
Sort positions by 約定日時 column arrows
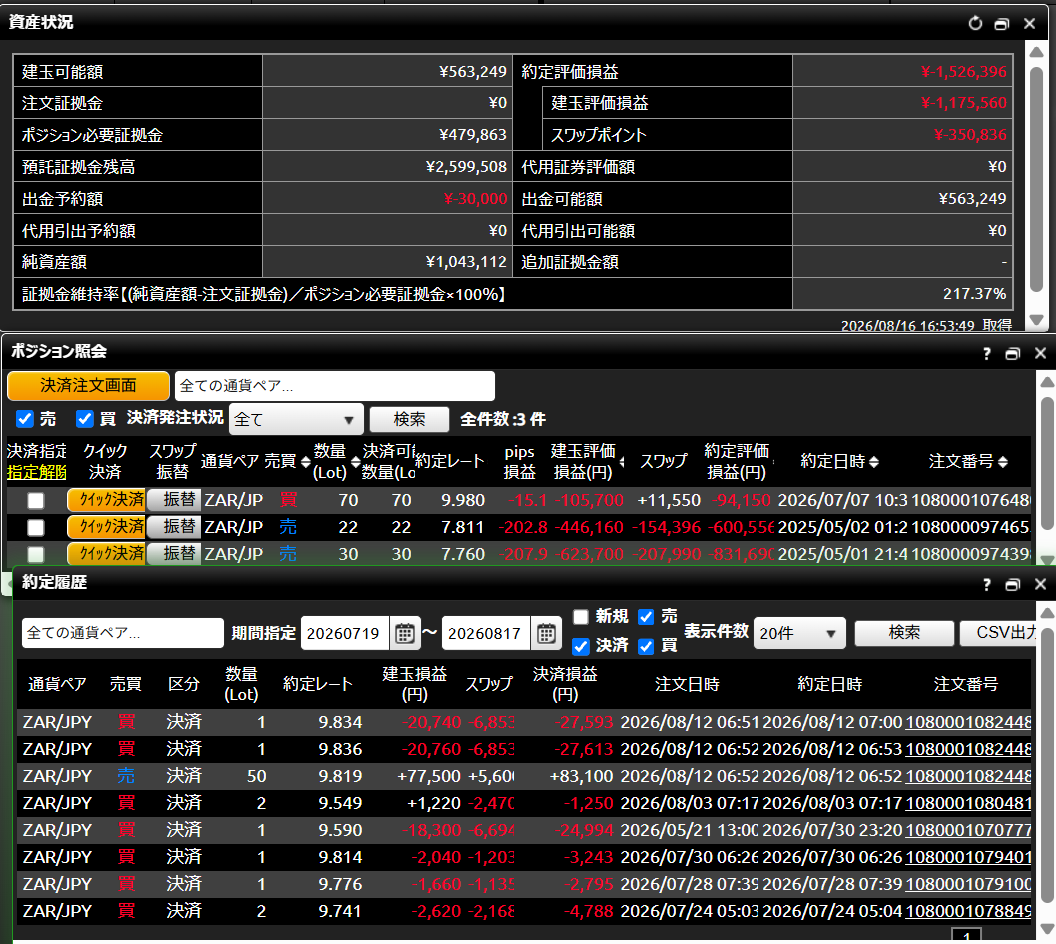pyautogui.click(x=874, y=462)
